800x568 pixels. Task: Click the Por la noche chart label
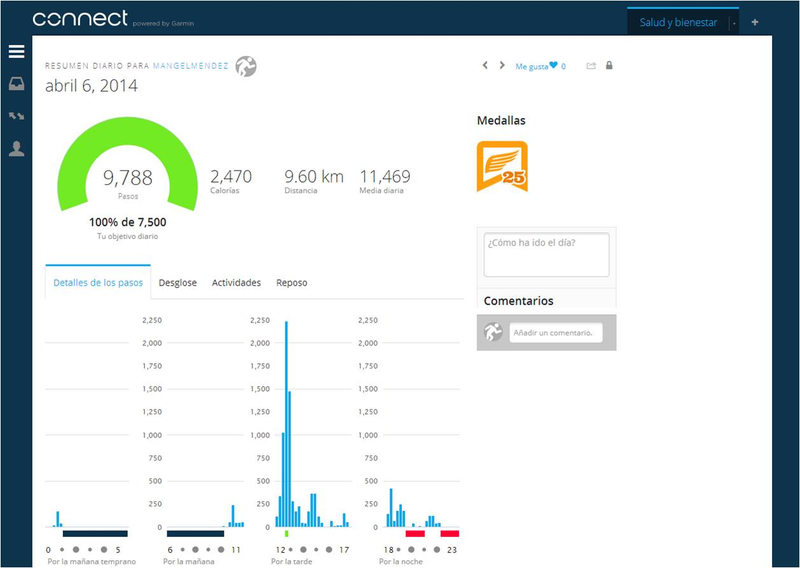[x=401, y=561]
